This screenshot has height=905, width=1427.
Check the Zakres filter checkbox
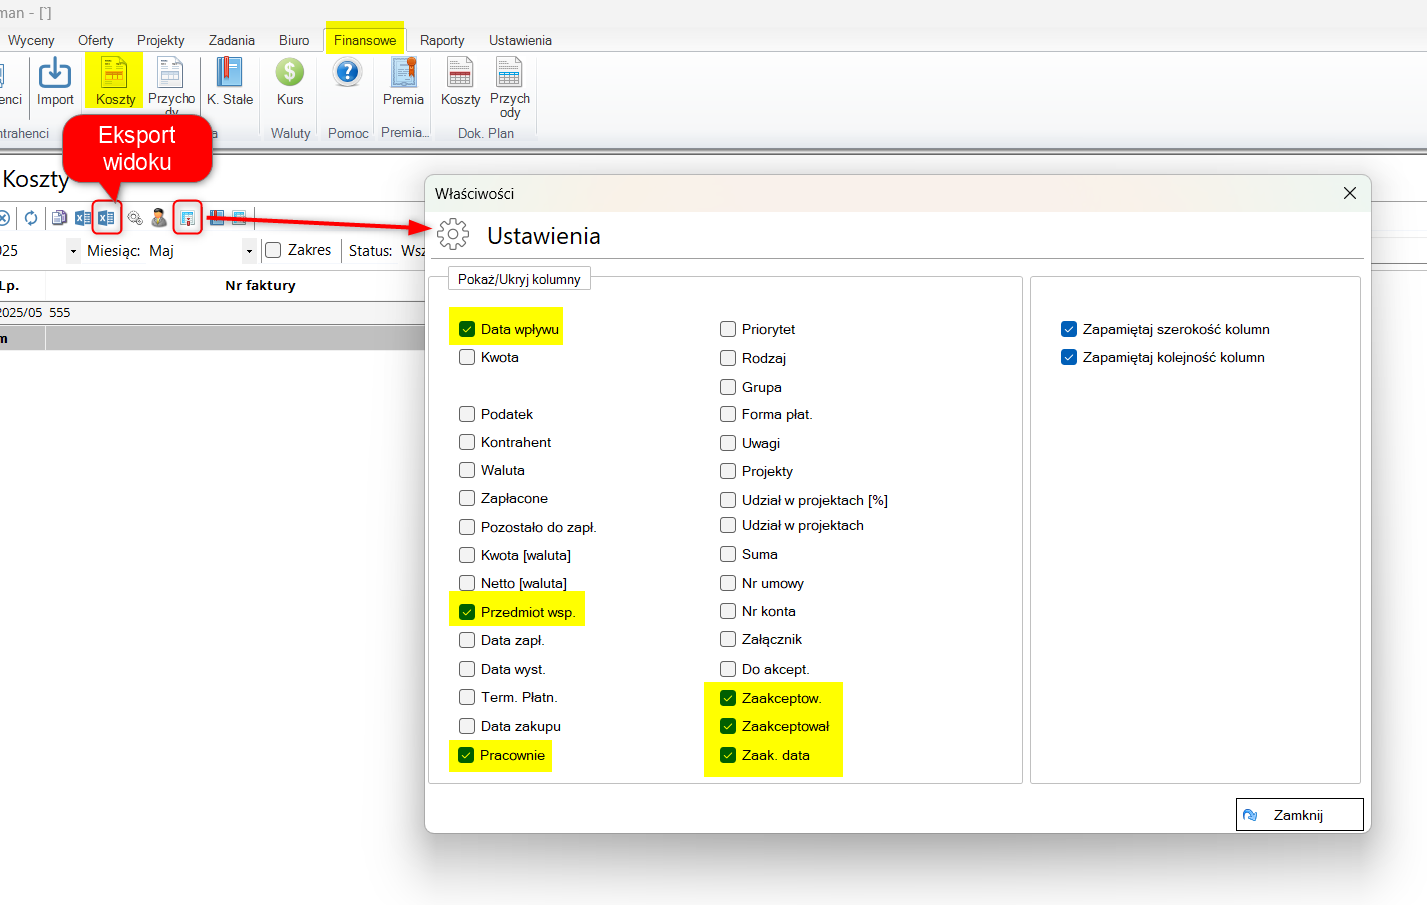click(x=273, y=250)
